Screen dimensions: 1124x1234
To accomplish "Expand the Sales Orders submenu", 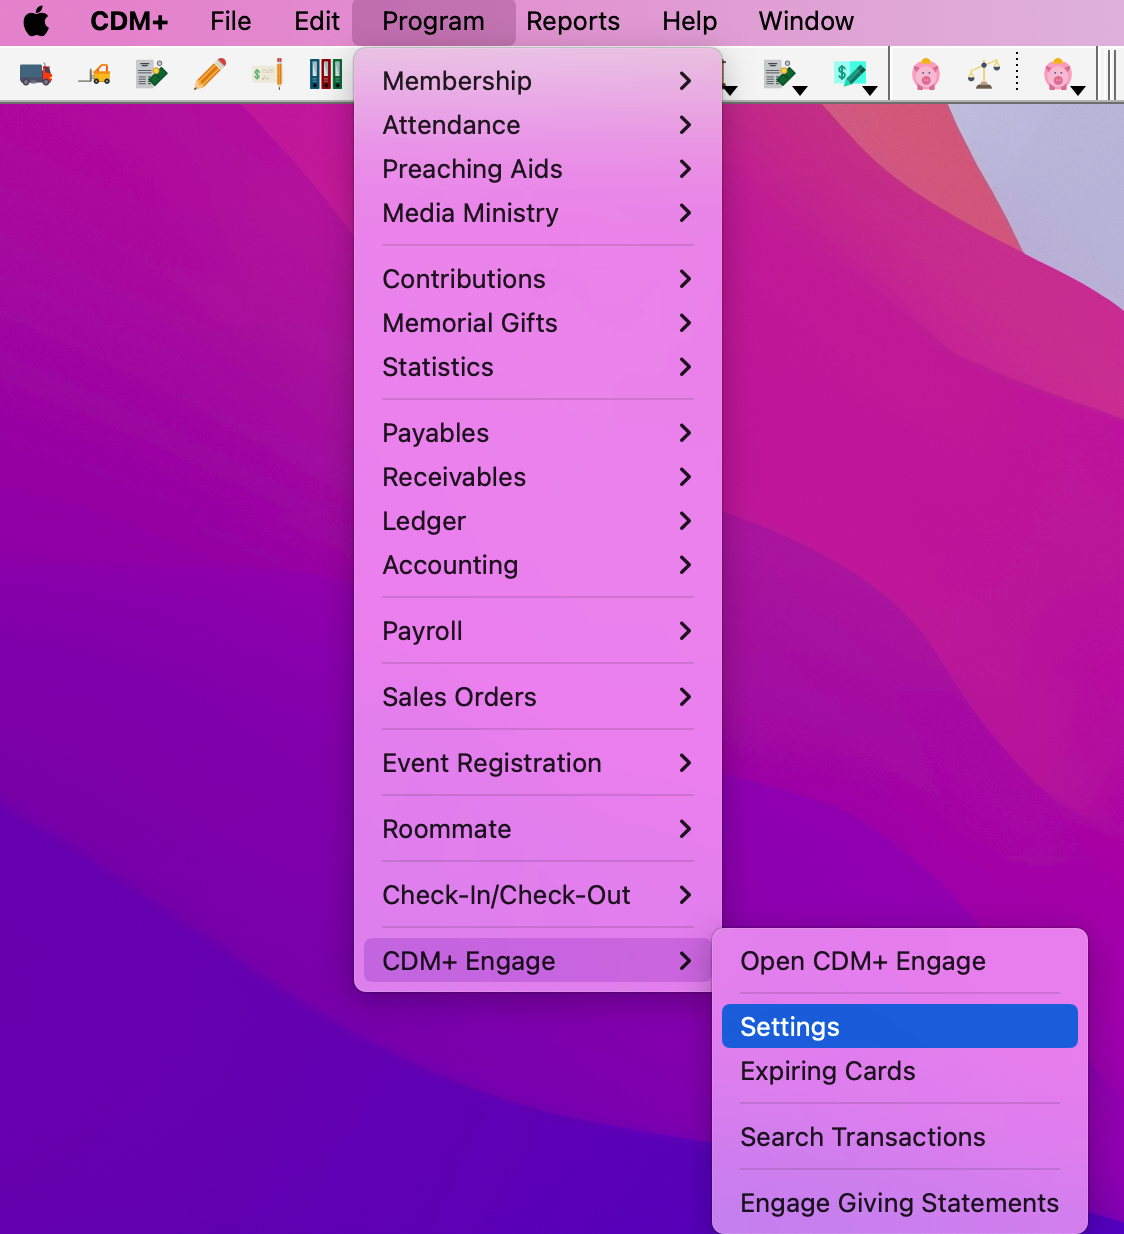I will tap(538, 697).
